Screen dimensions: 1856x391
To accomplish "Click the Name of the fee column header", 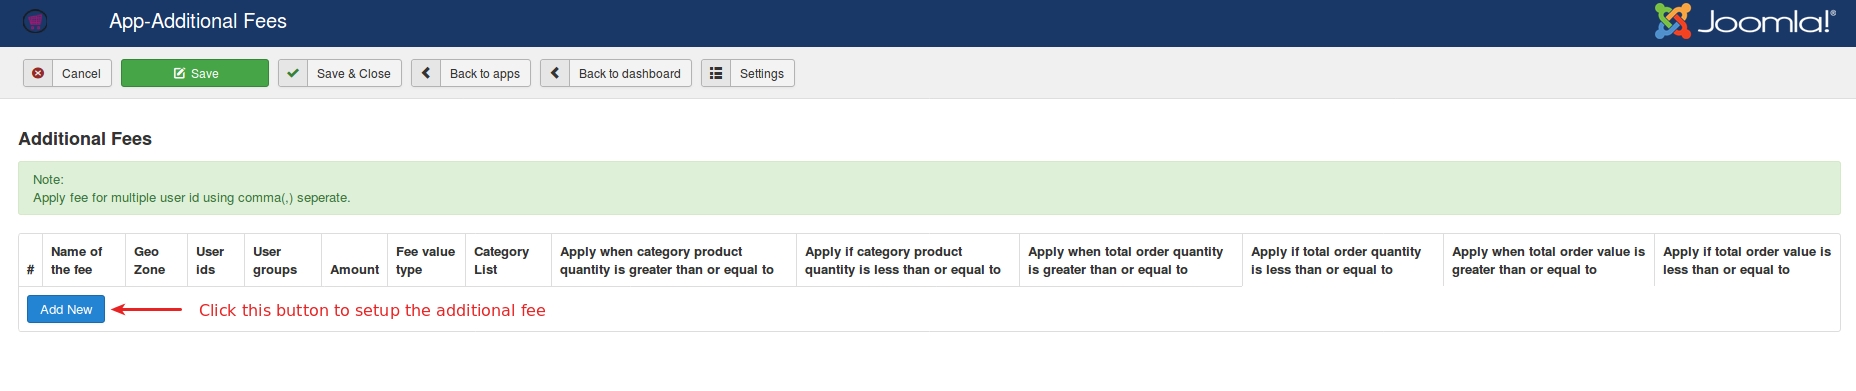I will pos(77,261).
